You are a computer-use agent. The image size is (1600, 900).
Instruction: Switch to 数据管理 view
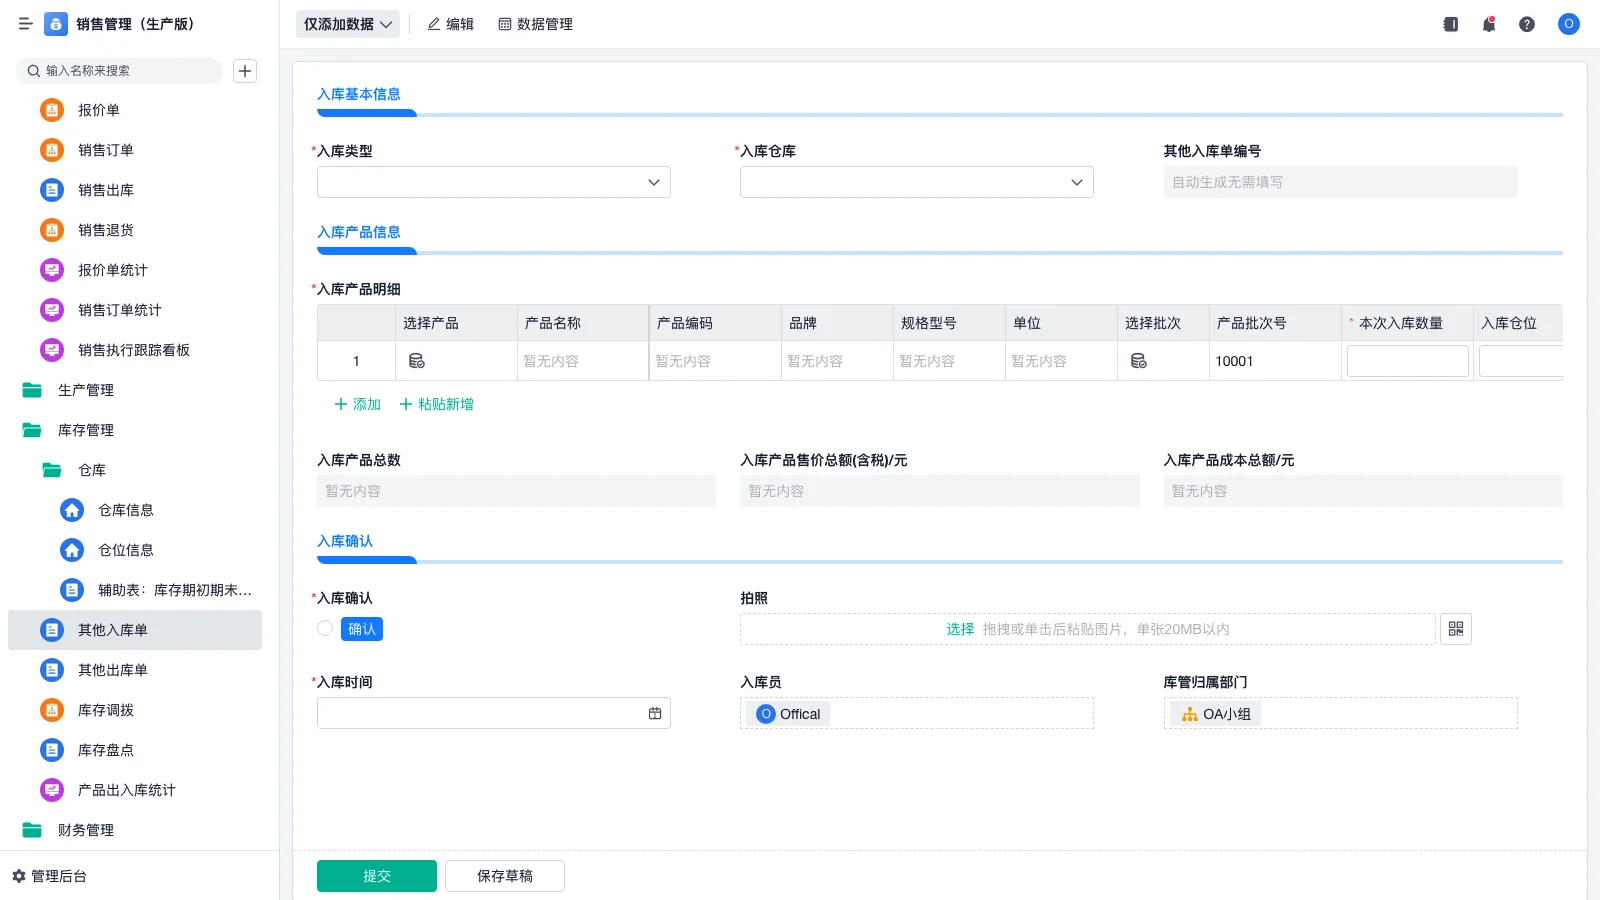tap(535, 24)
